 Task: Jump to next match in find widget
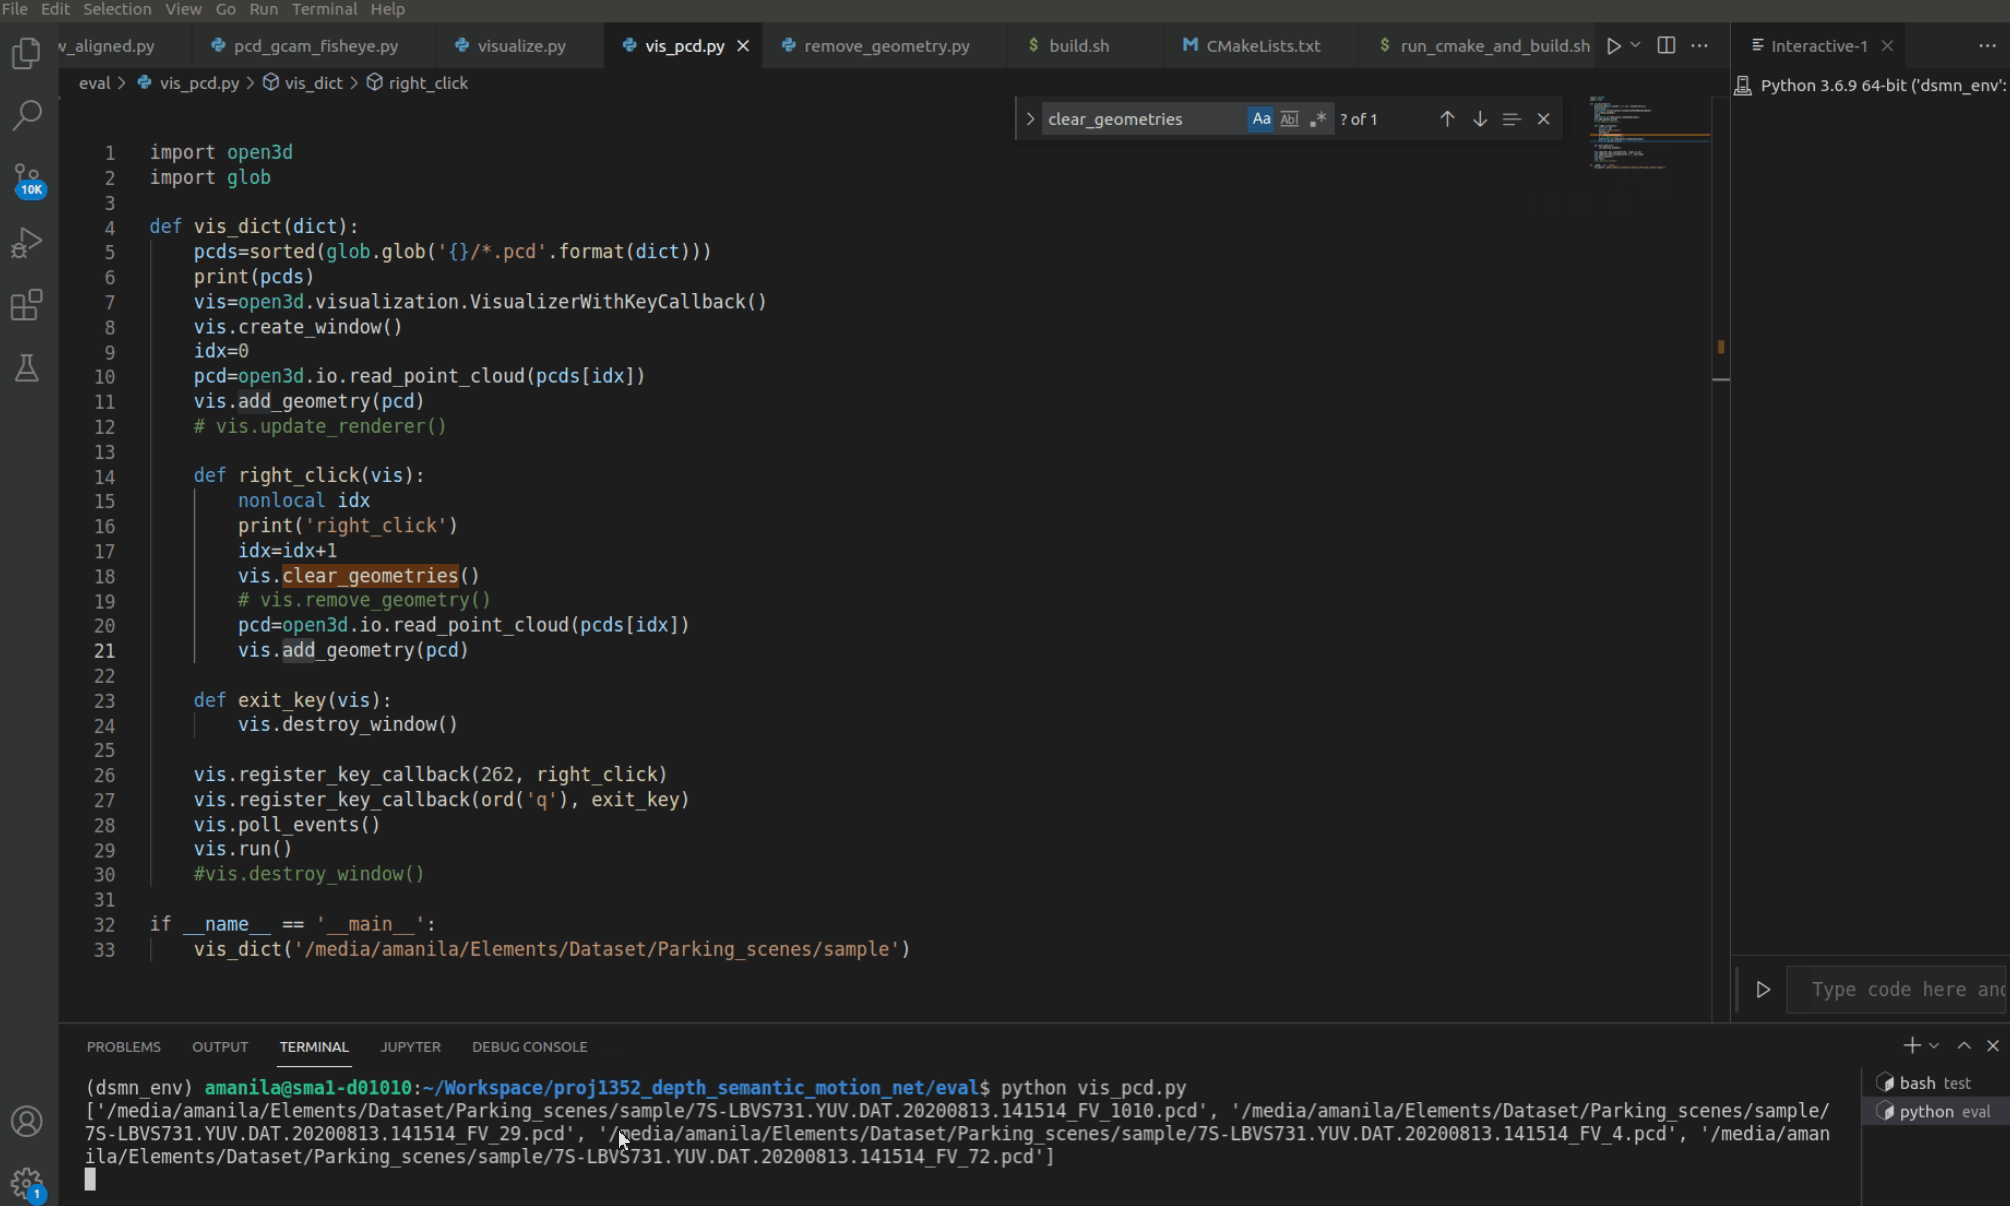pos(1479,119)
